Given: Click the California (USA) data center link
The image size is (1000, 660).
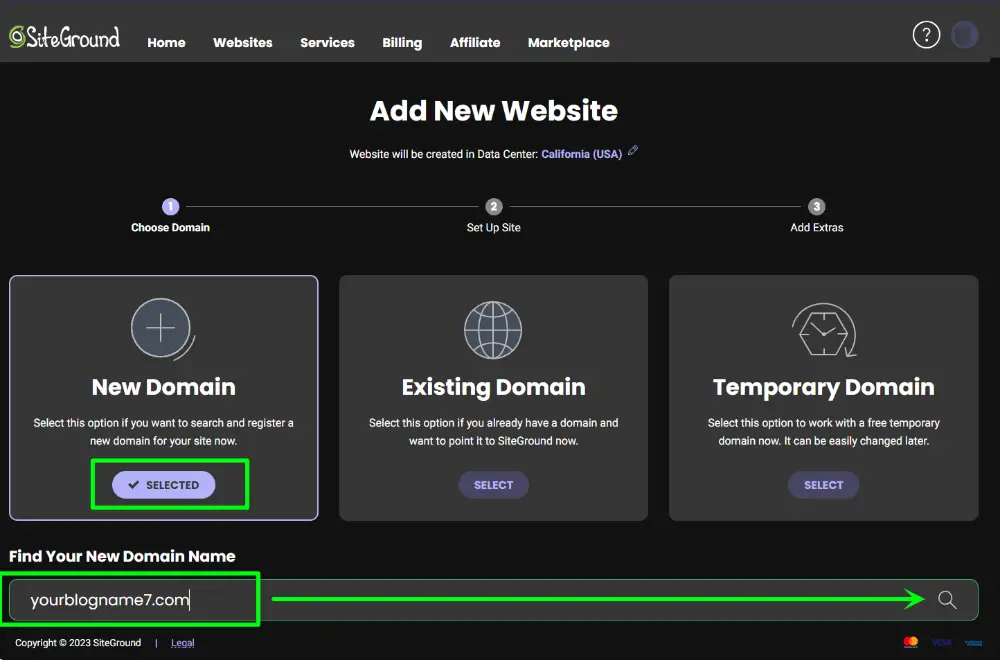Looking at the screenshot, I should pyautogui.click(x=581, y=154).
